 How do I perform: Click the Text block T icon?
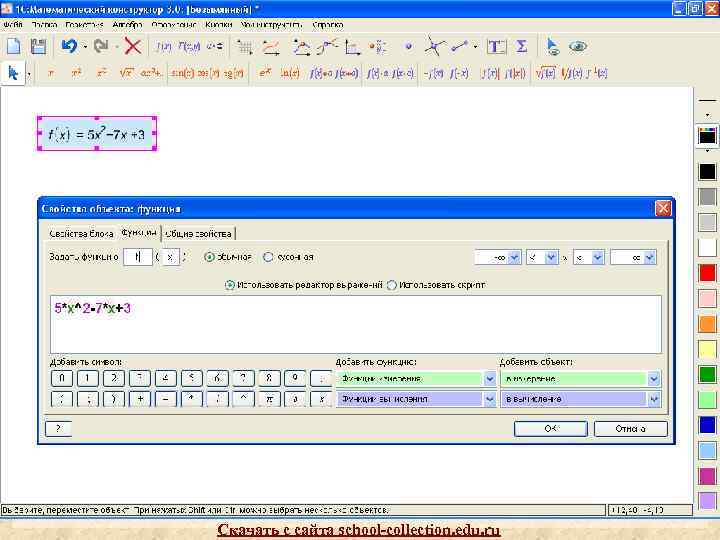pyautogui.click(x=496, y=47)
